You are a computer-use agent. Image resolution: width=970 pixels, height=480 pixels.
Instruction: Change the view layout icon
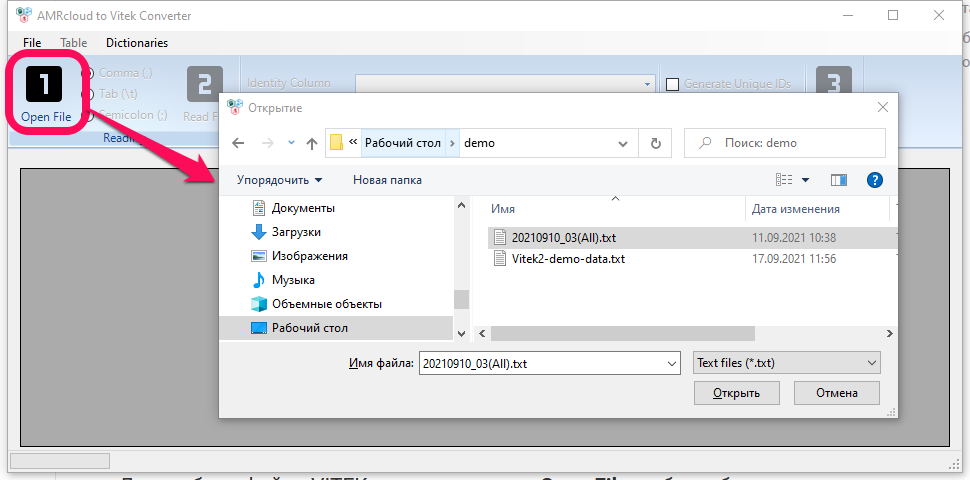(784, 180)
